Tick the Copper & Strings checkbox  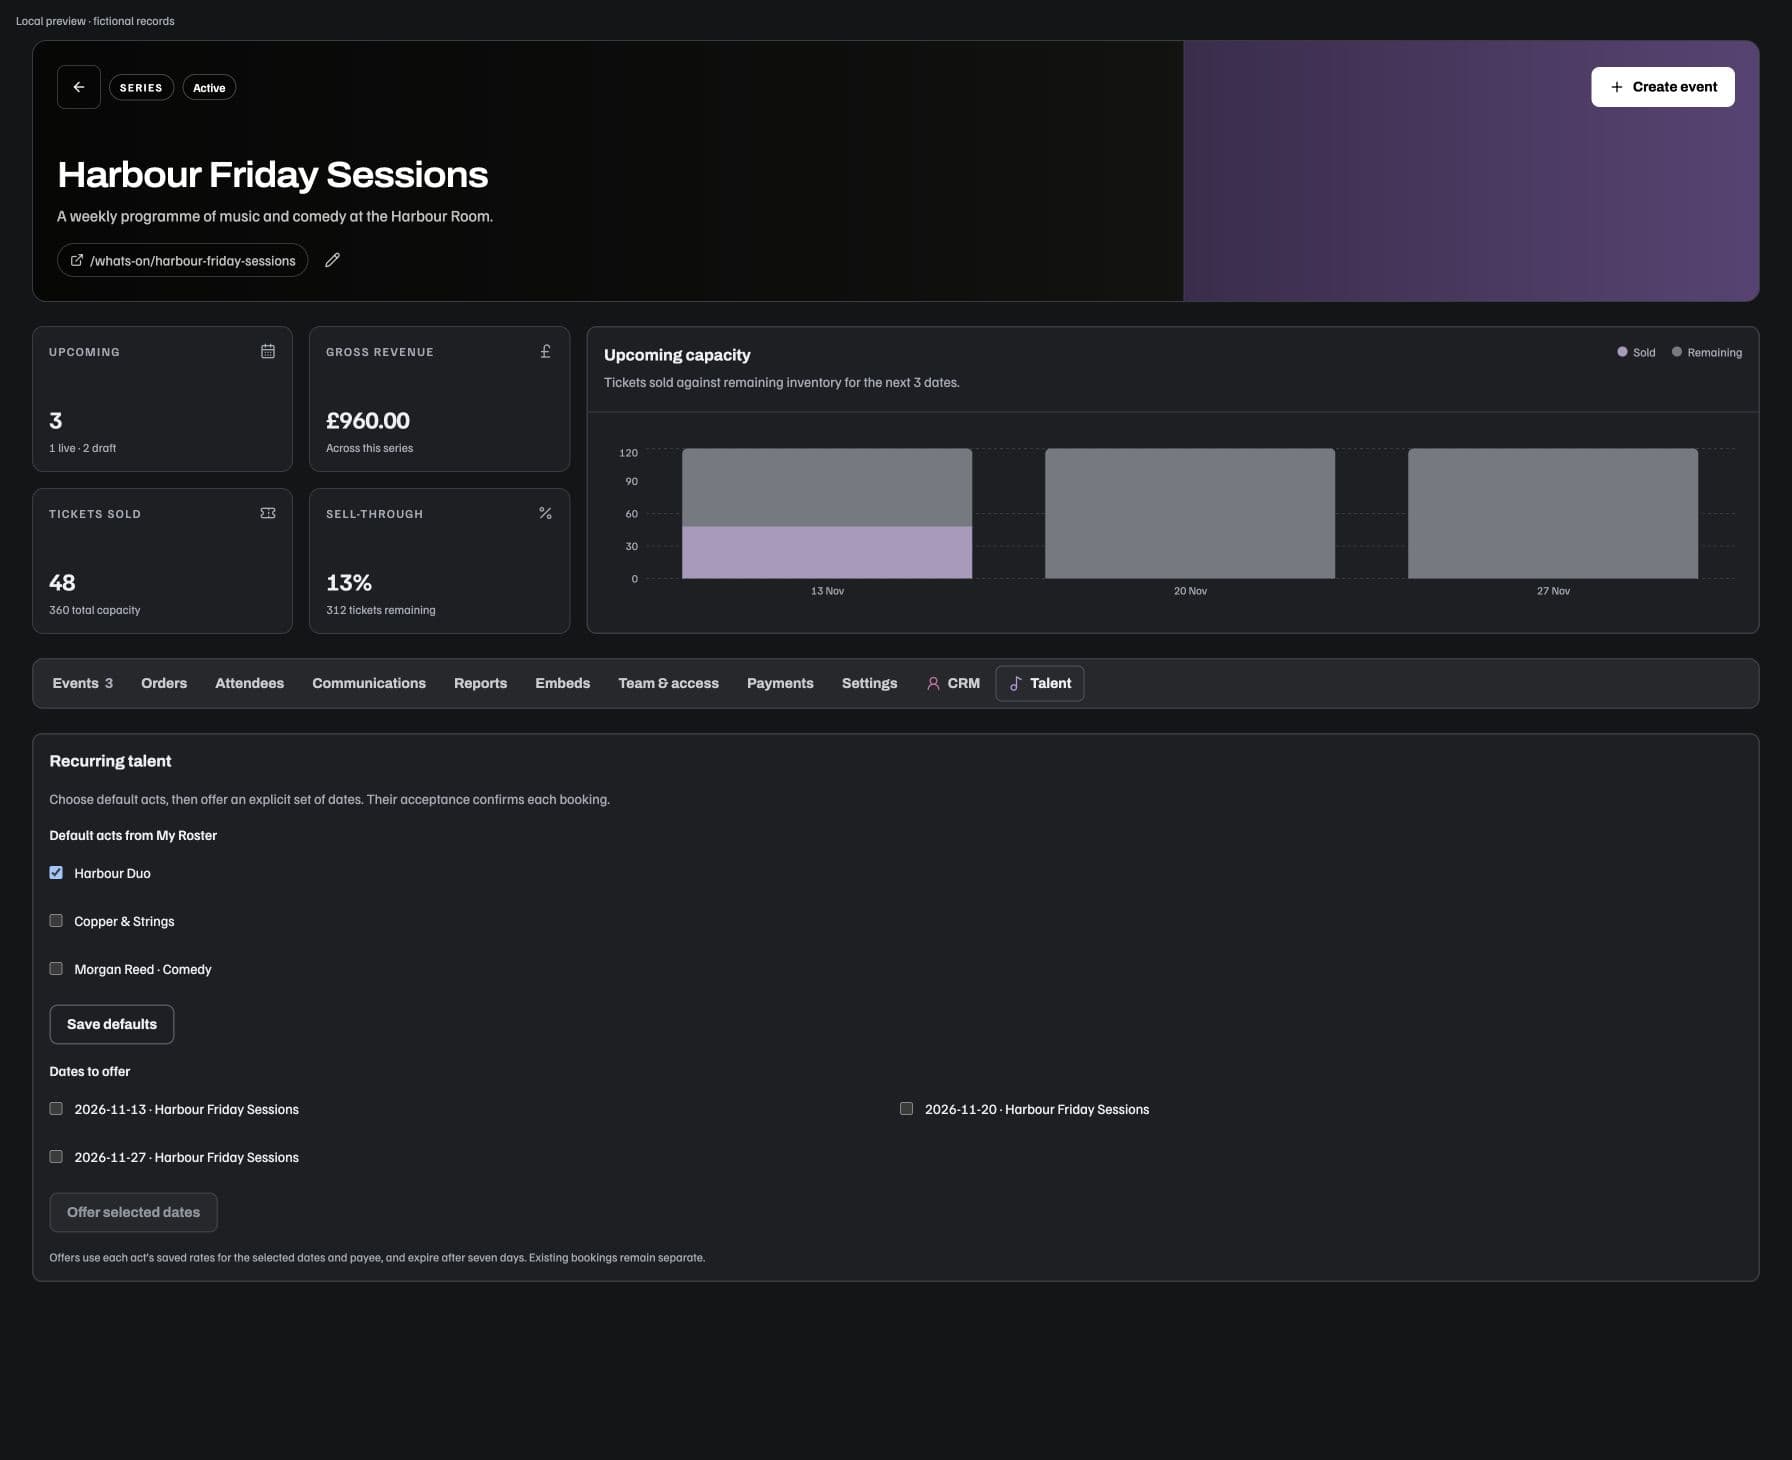tap(56, 921)
